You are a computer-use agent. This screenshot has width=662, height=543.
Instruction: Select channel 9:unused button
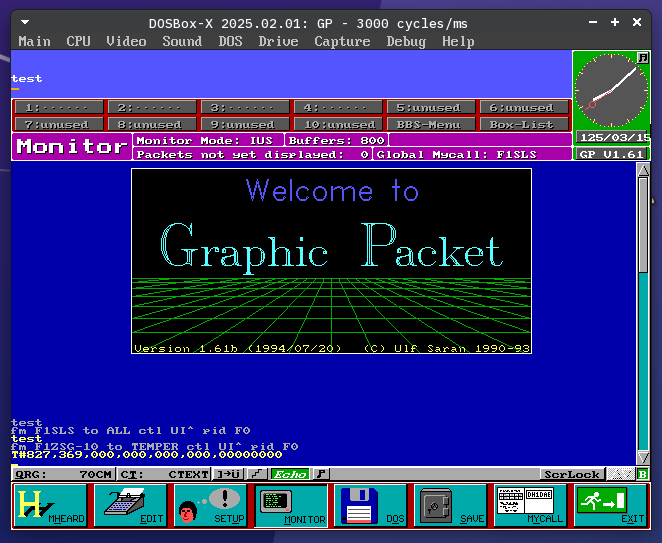click(245, 124)
